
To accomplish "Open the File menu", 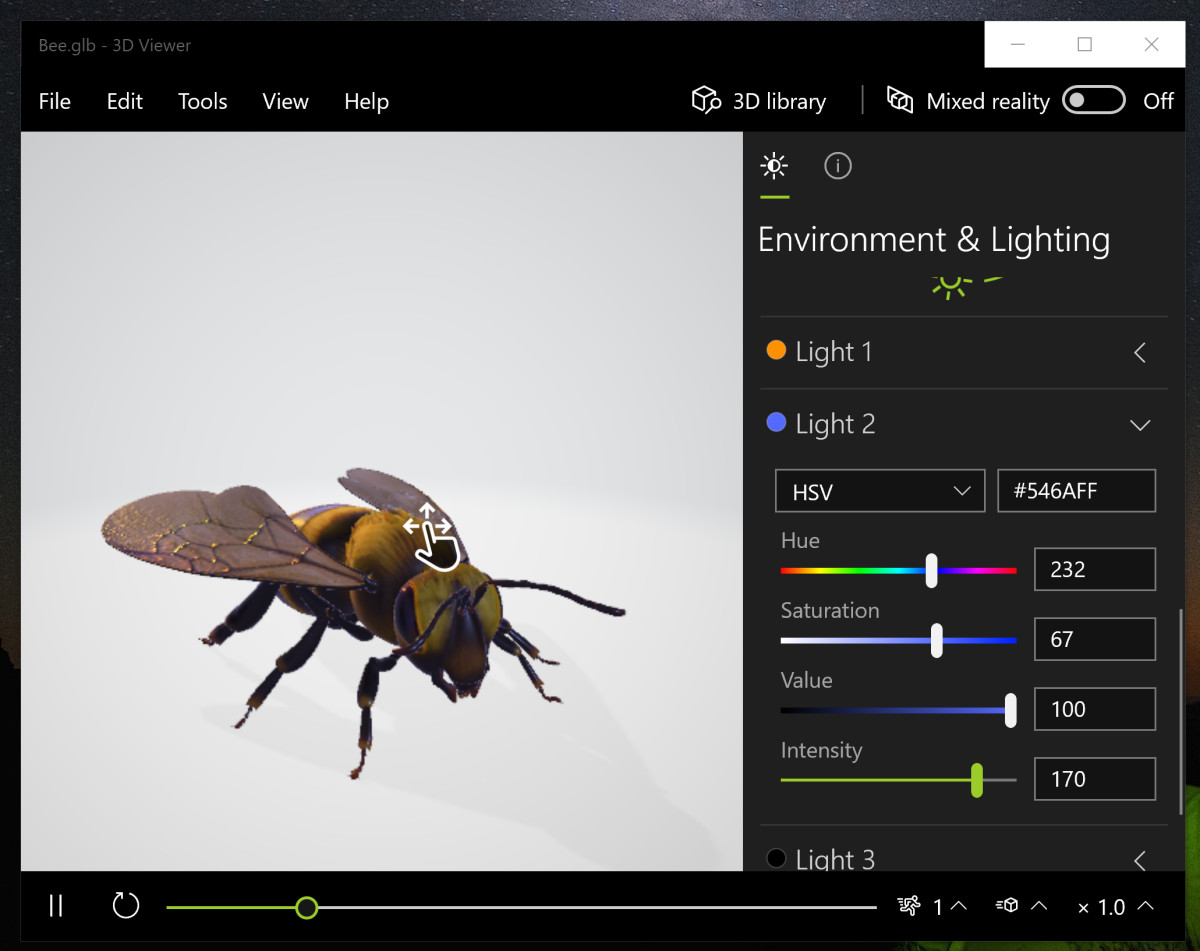I will point(55,101).
